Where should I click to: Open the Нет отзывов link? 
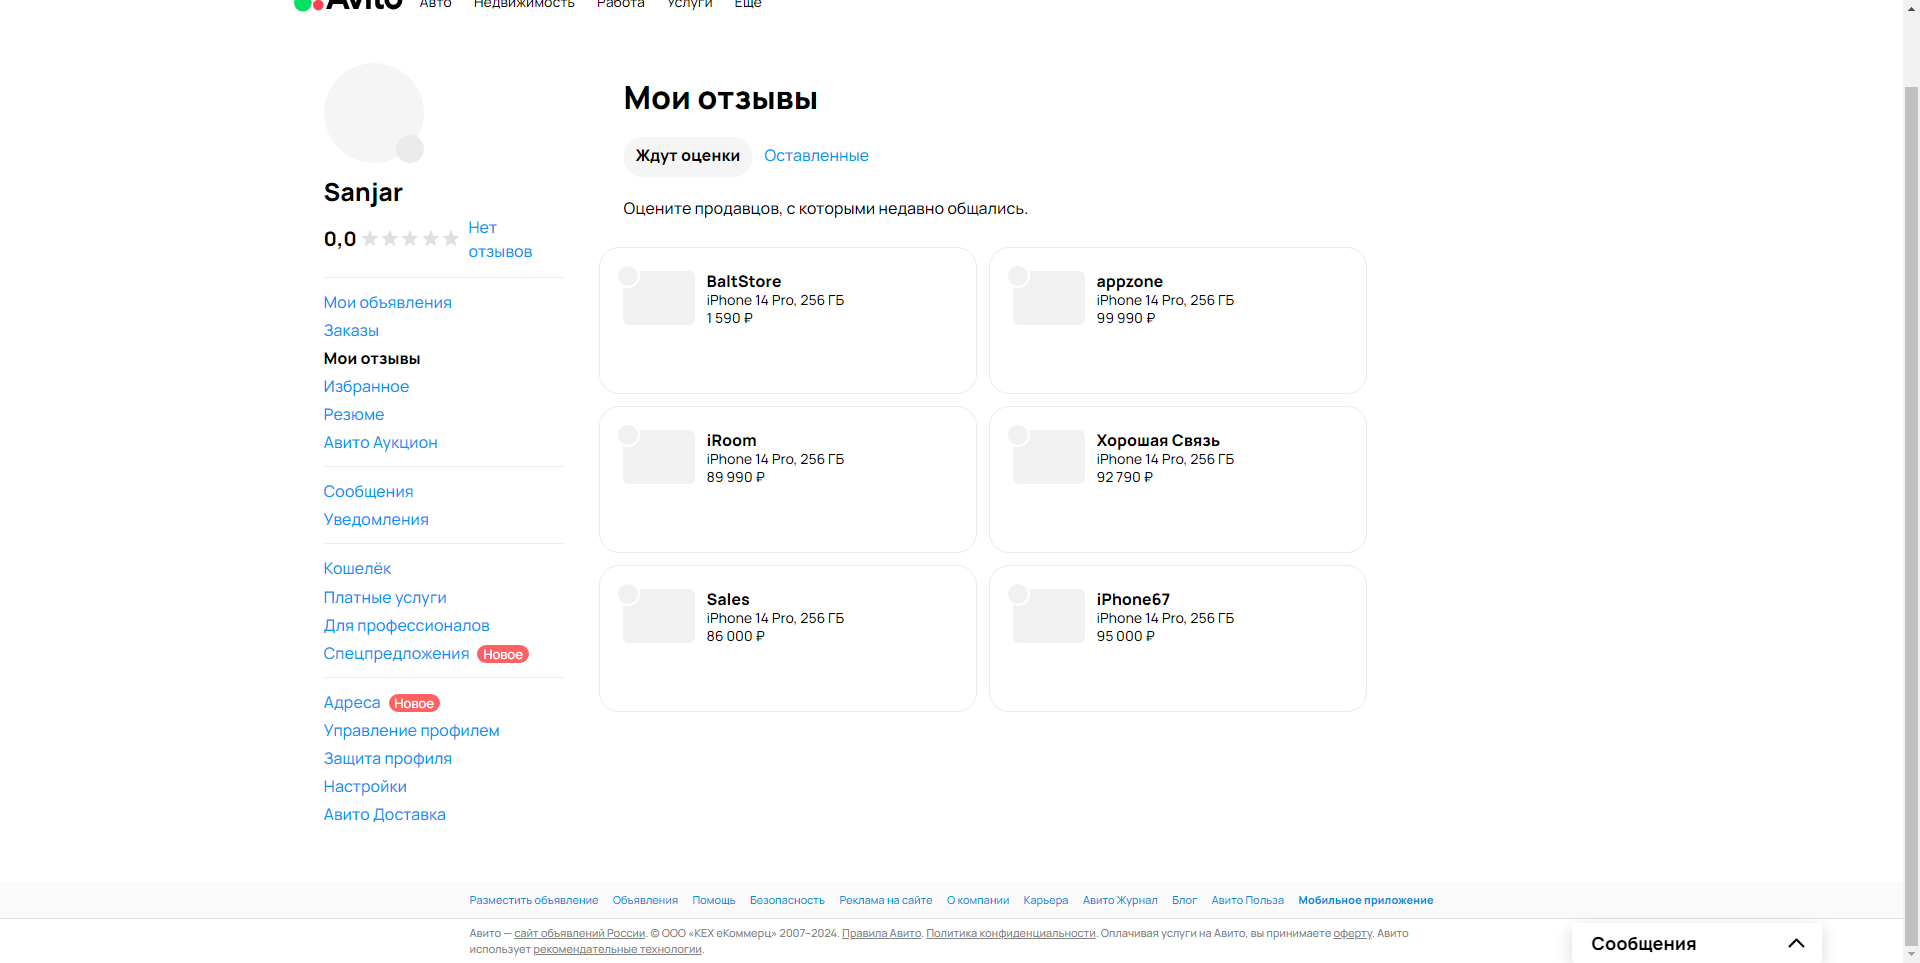tap(500, 240)
